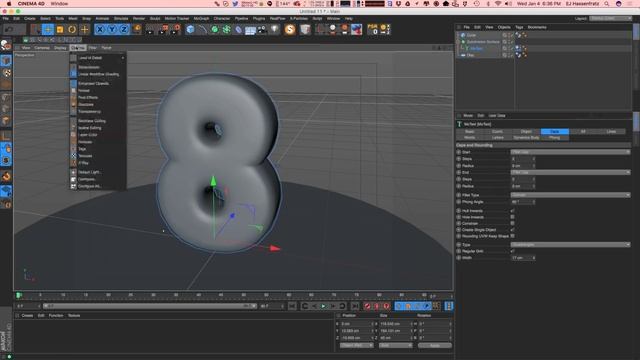Toggle the Constrain checkbox
Viewport: 640px width, 360px height.
pos(513,223)
